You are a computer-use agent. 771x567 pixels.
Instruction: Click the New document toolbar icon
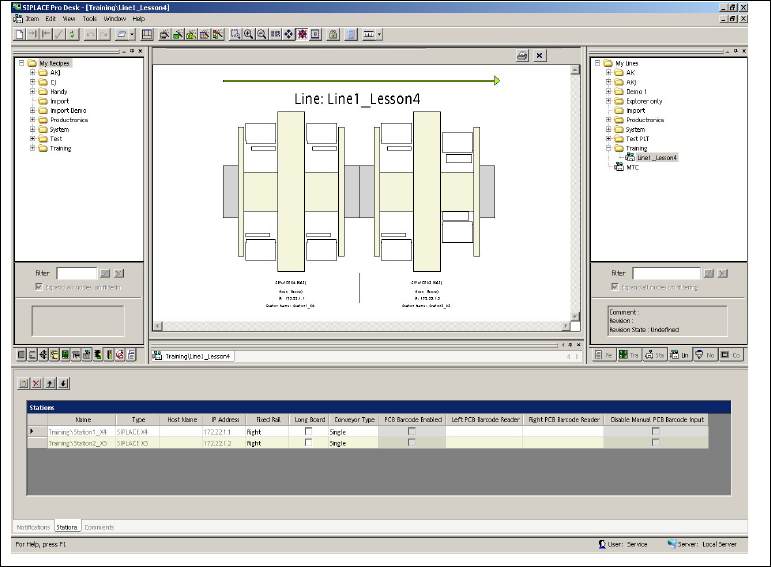19,34
